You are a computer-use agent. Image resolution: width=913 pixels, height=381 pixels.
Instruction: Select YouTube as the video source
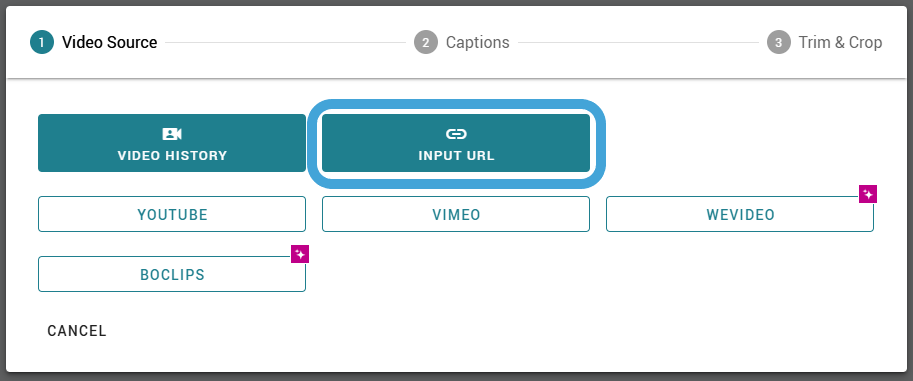coord(172,214)
